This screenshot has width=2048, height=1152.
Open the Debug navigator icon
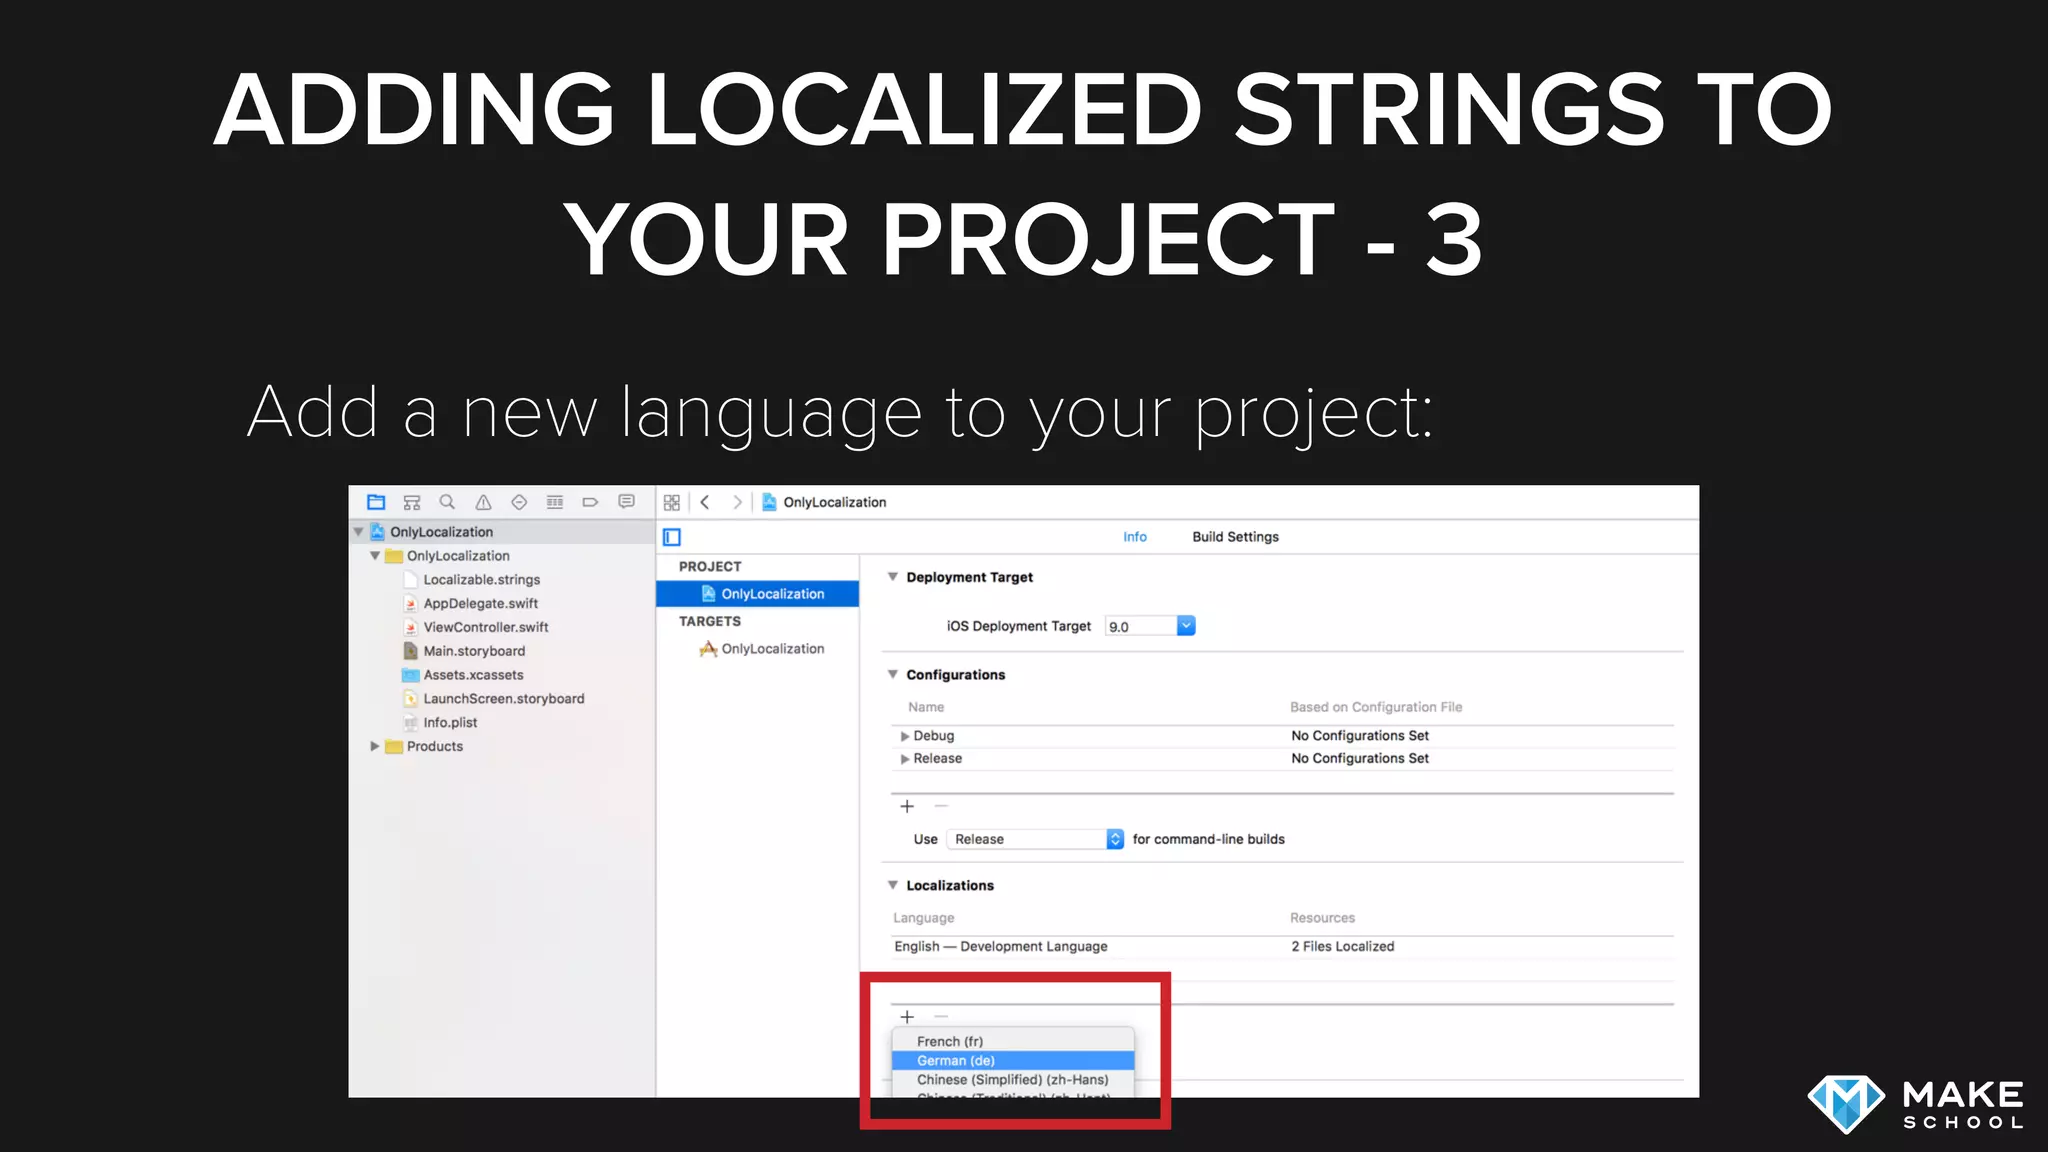click(x=555, y=502)
